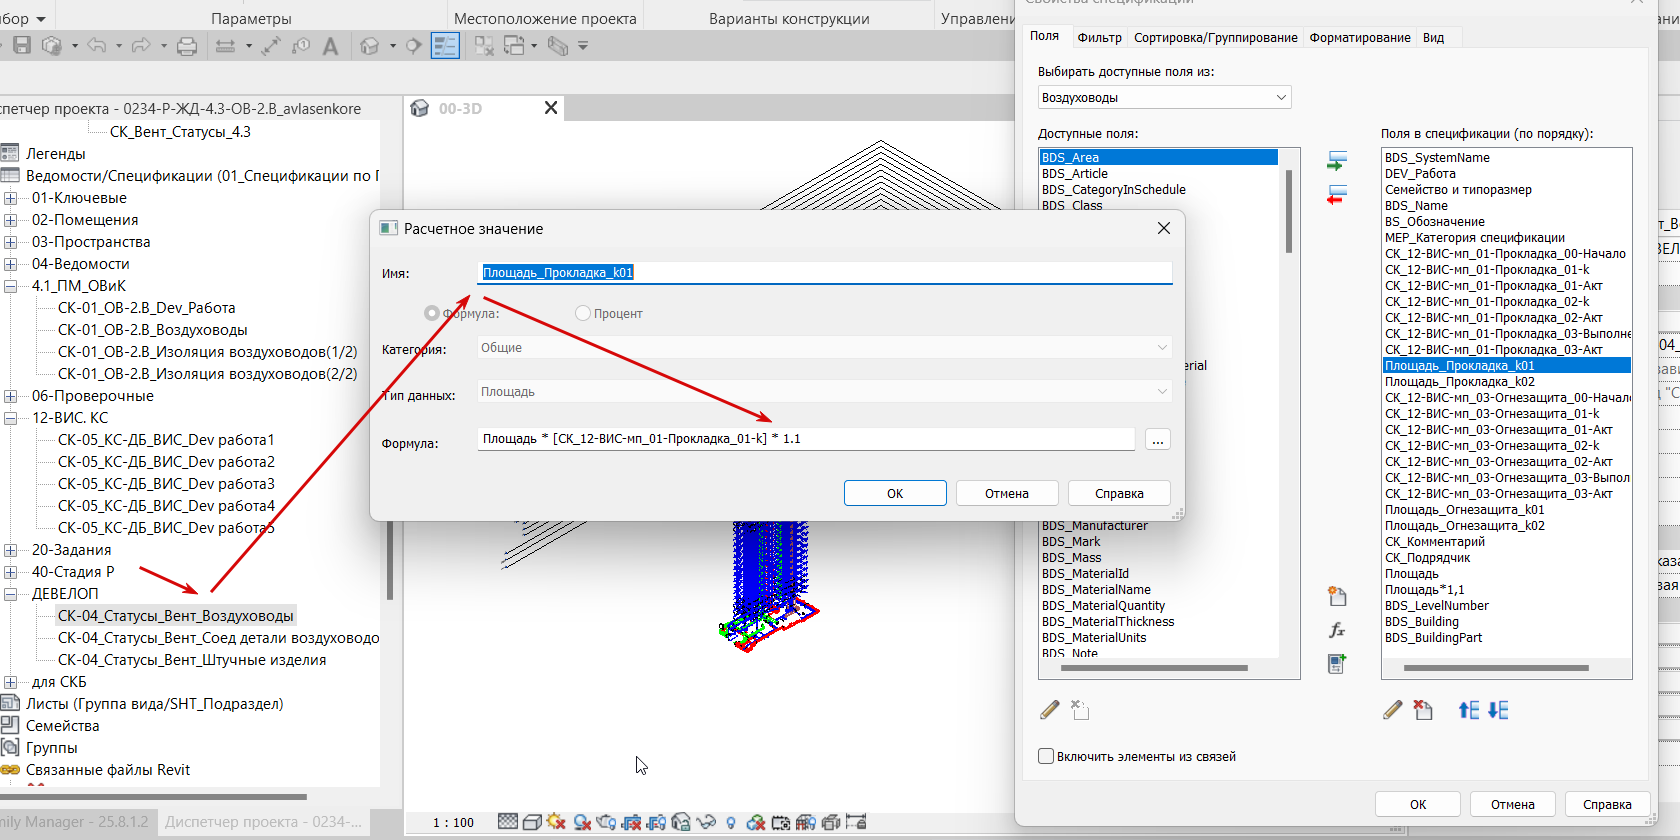This screenshot has width=1680, height=840.
Task: Click the default 3D view house icon
Action: [x=370, y=46]
